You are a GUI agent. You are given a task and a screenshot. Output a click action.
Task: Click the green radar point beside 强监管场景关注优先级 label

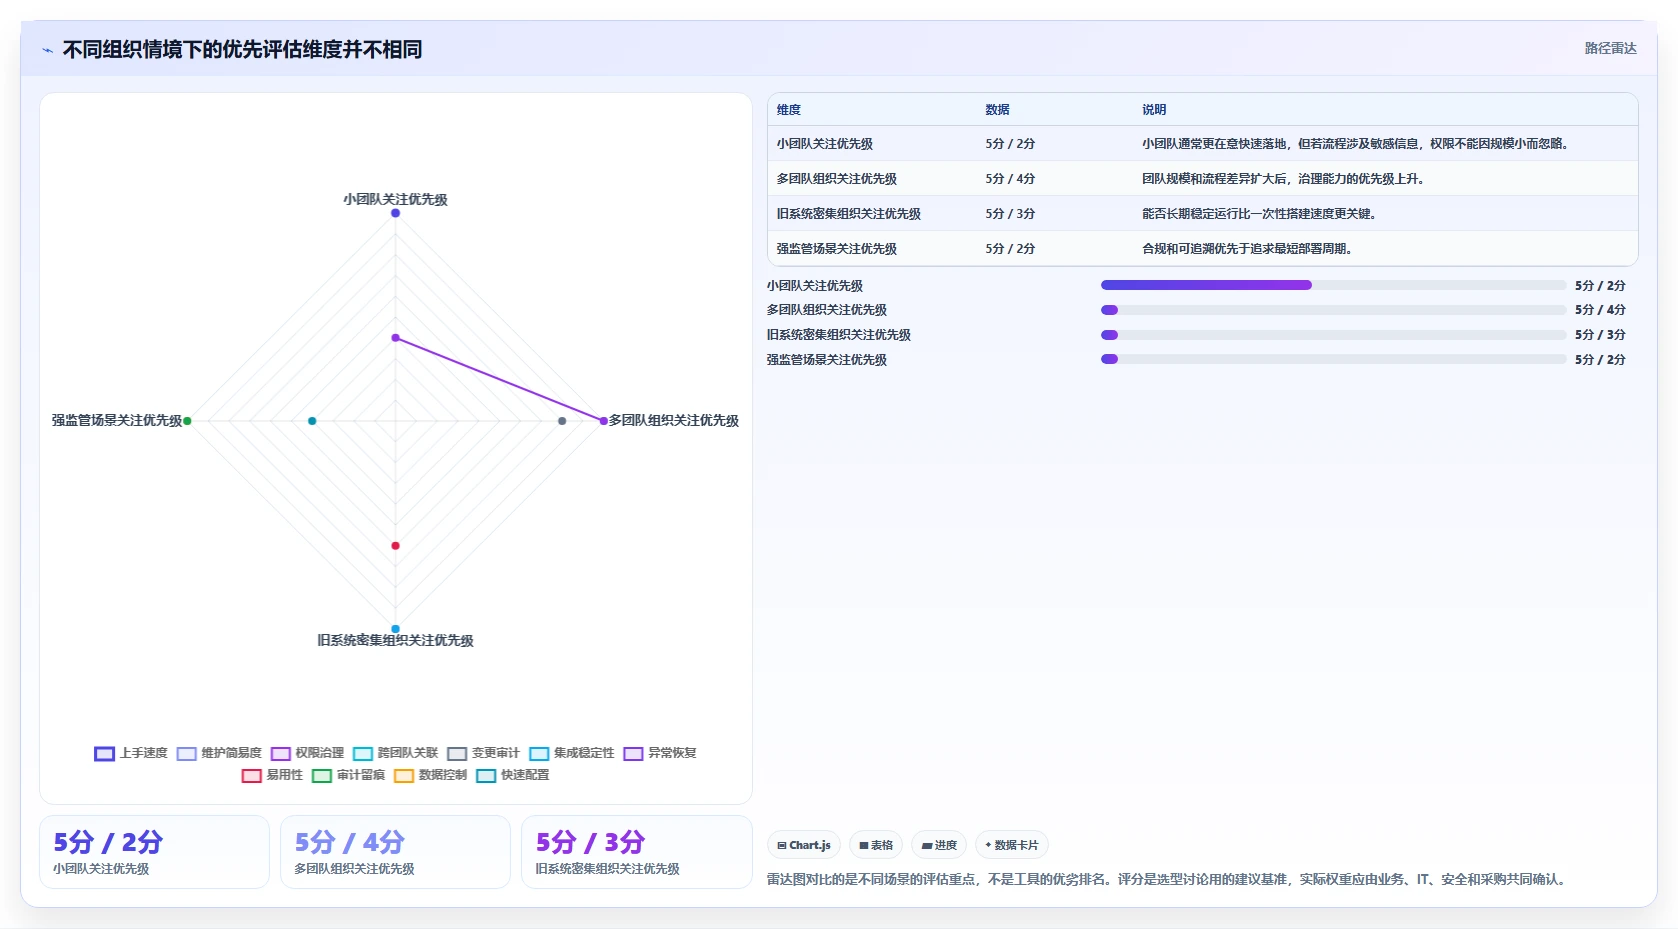(187, 421)
